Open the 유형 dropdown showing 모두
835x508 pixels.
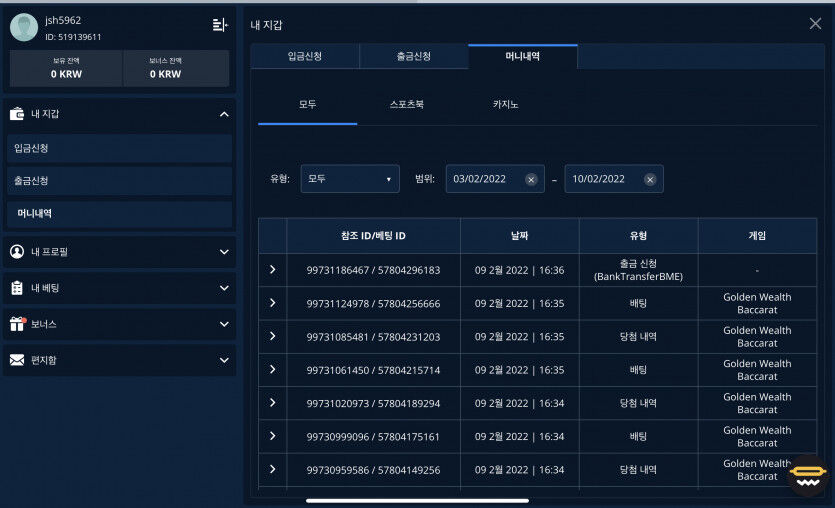[350, 179]
